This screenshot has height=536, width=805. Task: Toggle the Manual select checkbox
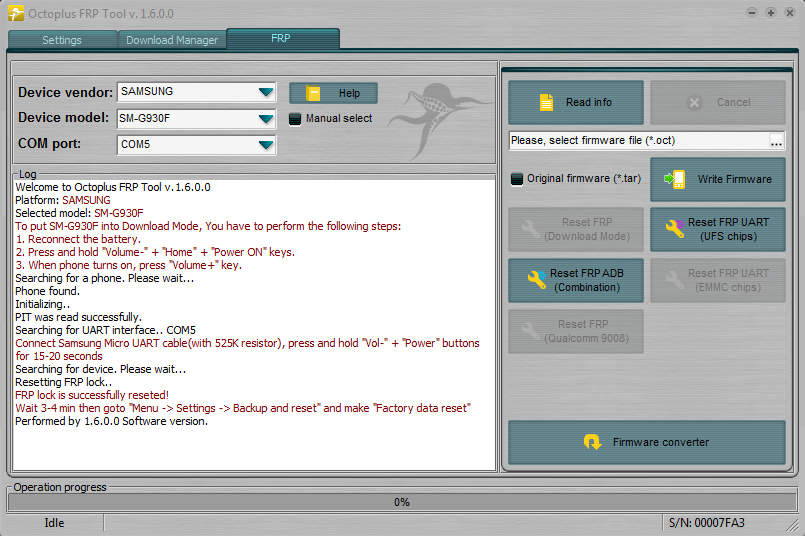[295, 119]
